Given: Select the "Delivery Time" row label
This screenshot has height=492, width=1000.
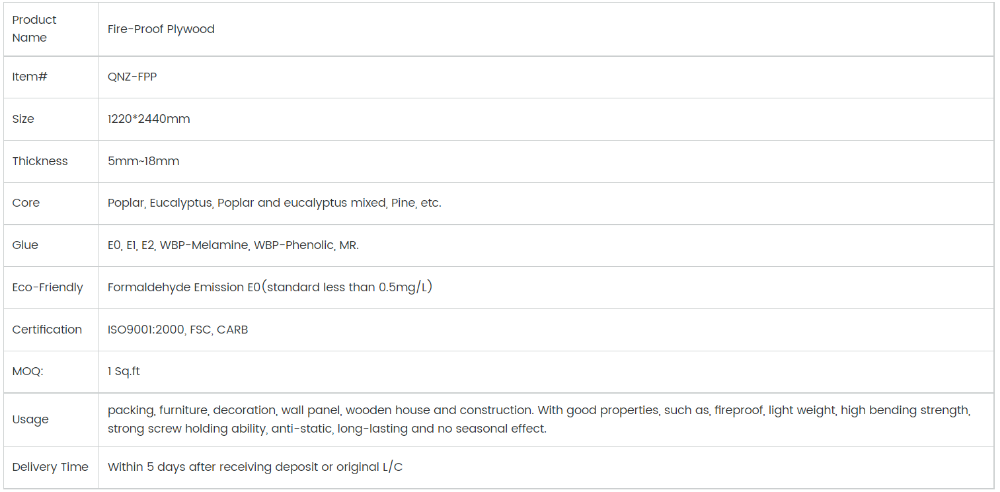Looking at the screenshot, I should pyautogui.click(x=50, y=467).
